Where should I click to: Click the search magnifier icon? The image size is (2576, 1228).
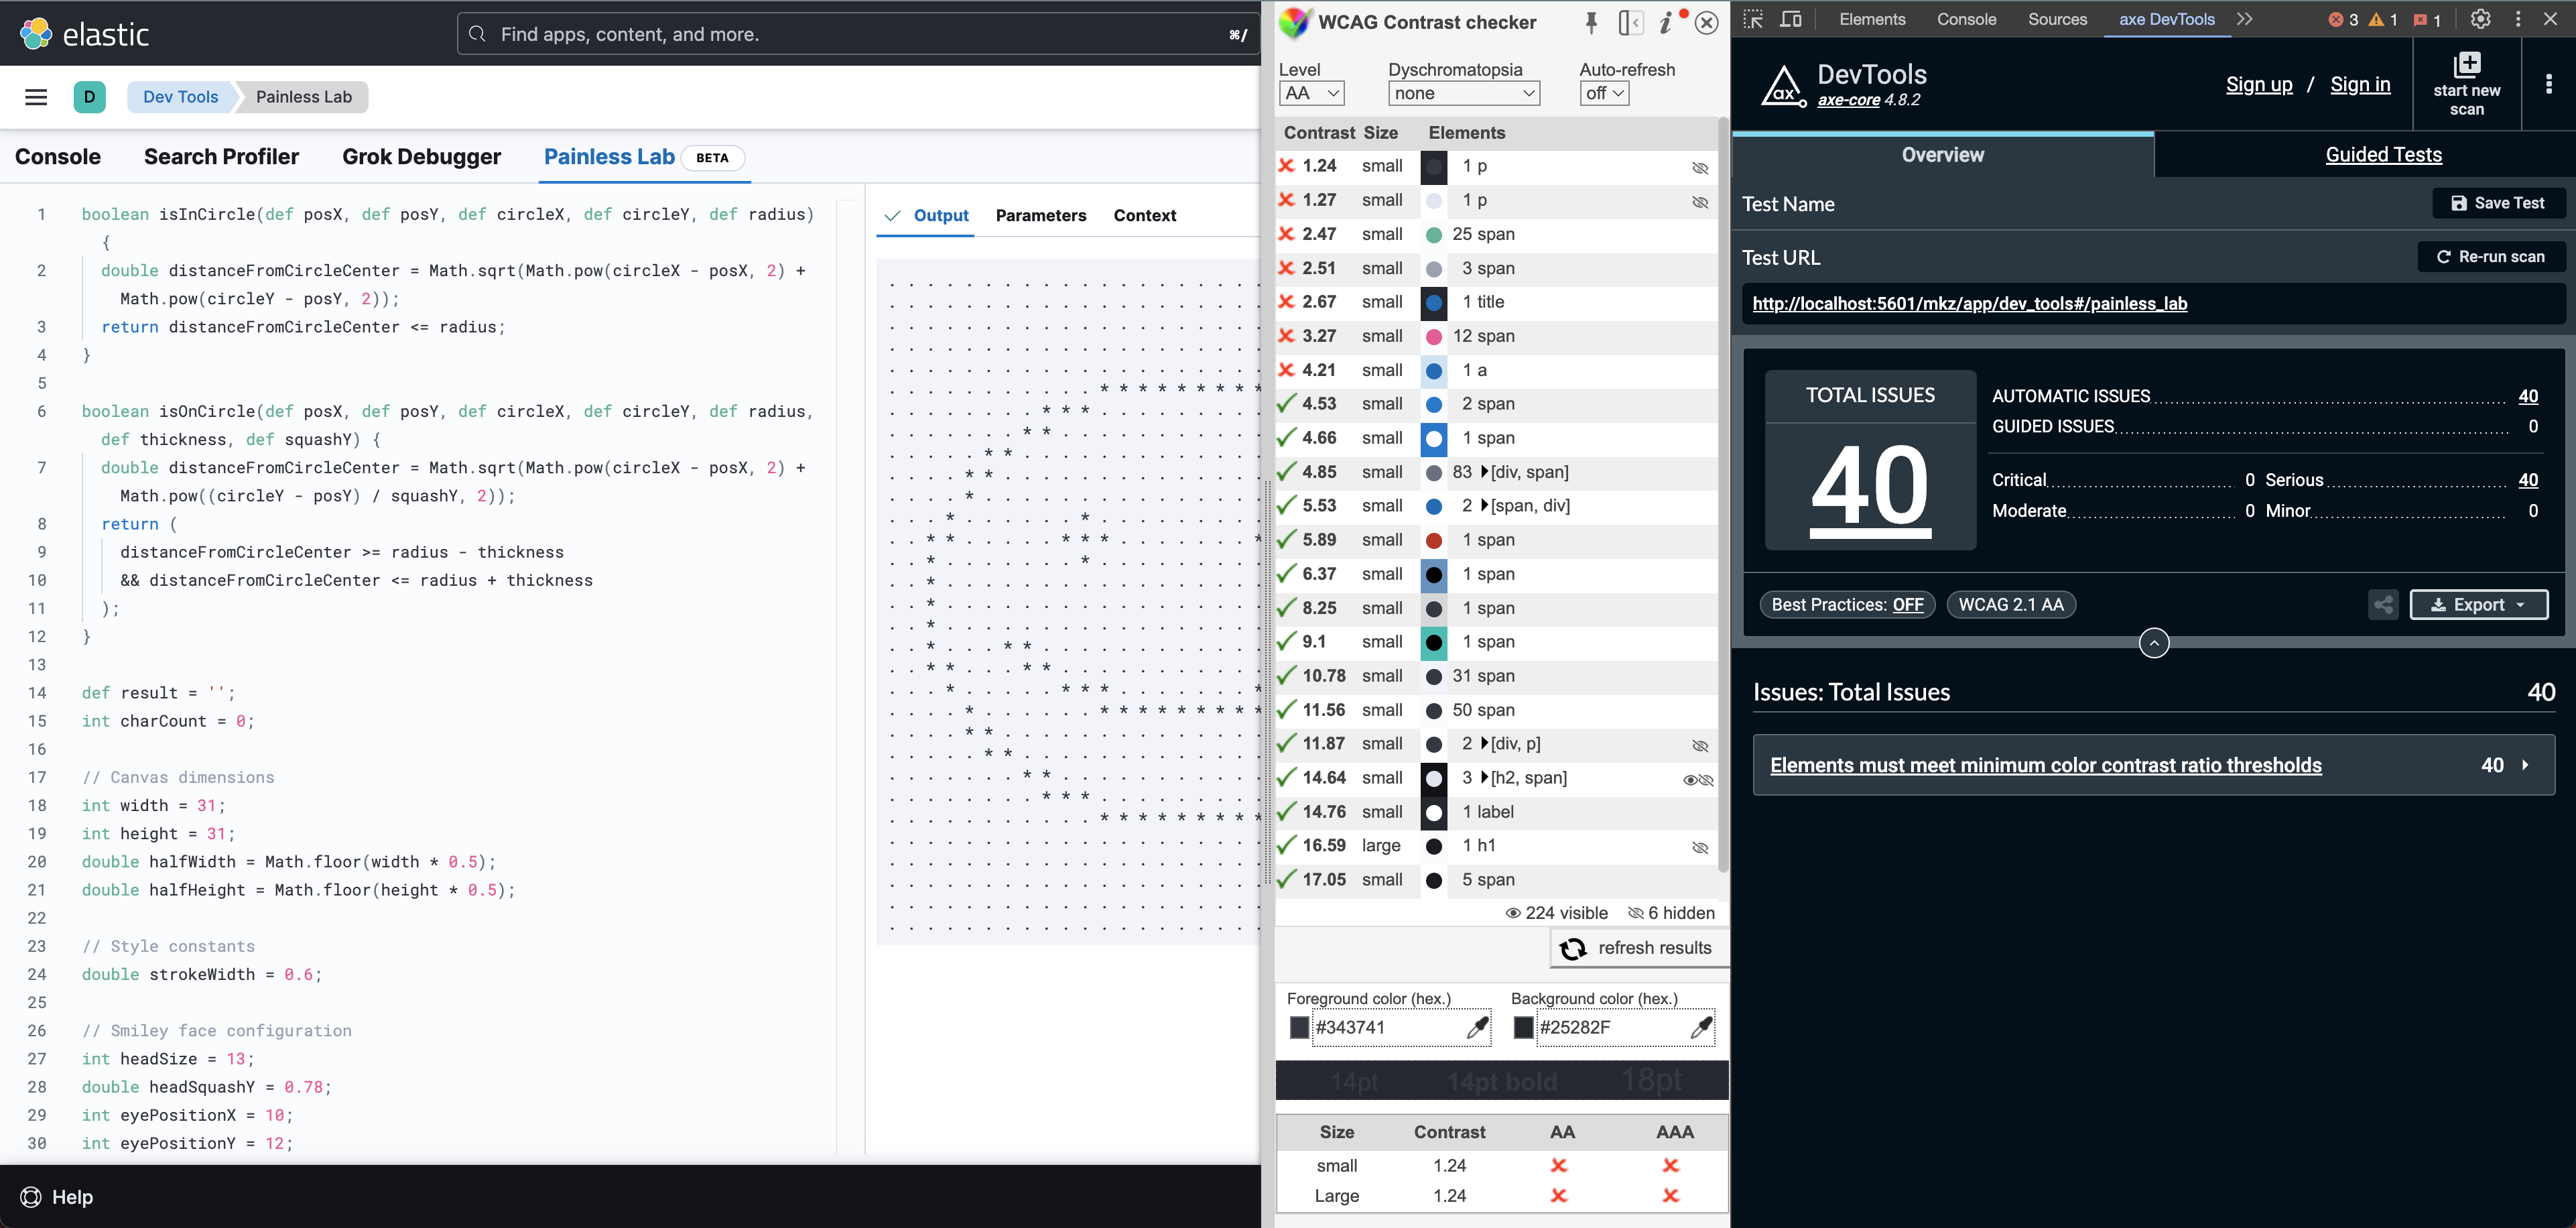pyautogui.click(x=478, y=34)
